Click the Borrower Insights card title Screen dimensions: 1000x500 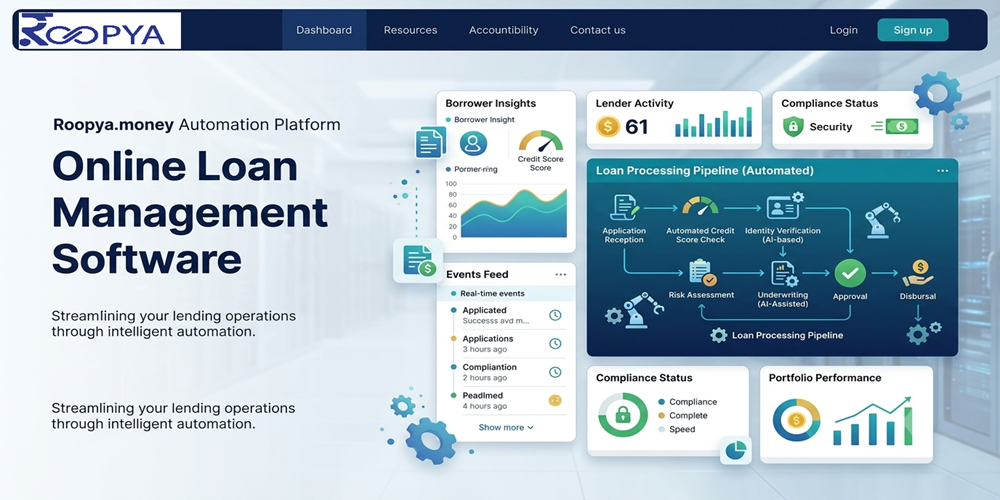click(490, 103)
